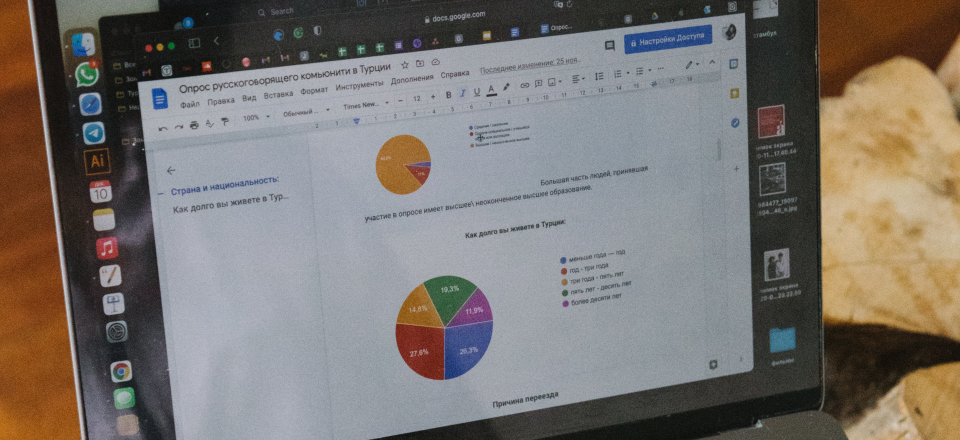
Task: Star the document title
Action: pos(404,65)
